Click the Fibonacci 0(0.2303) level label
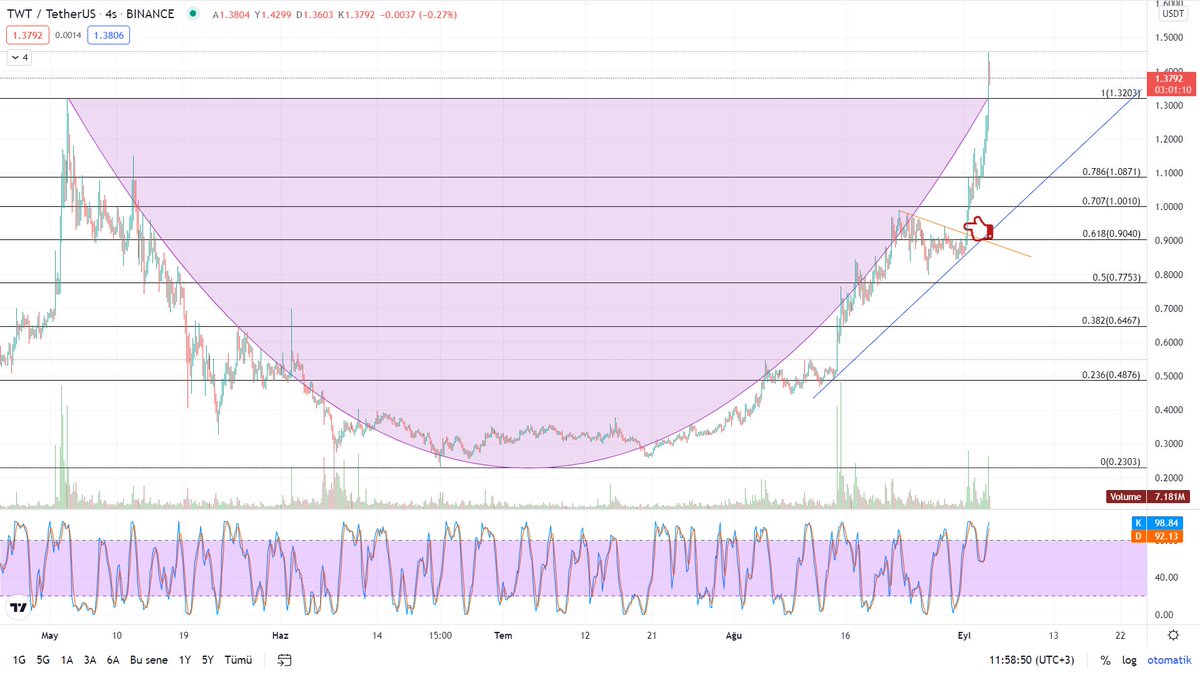This screenshot has width=1200, height=675. click(x=1121, y=462)
